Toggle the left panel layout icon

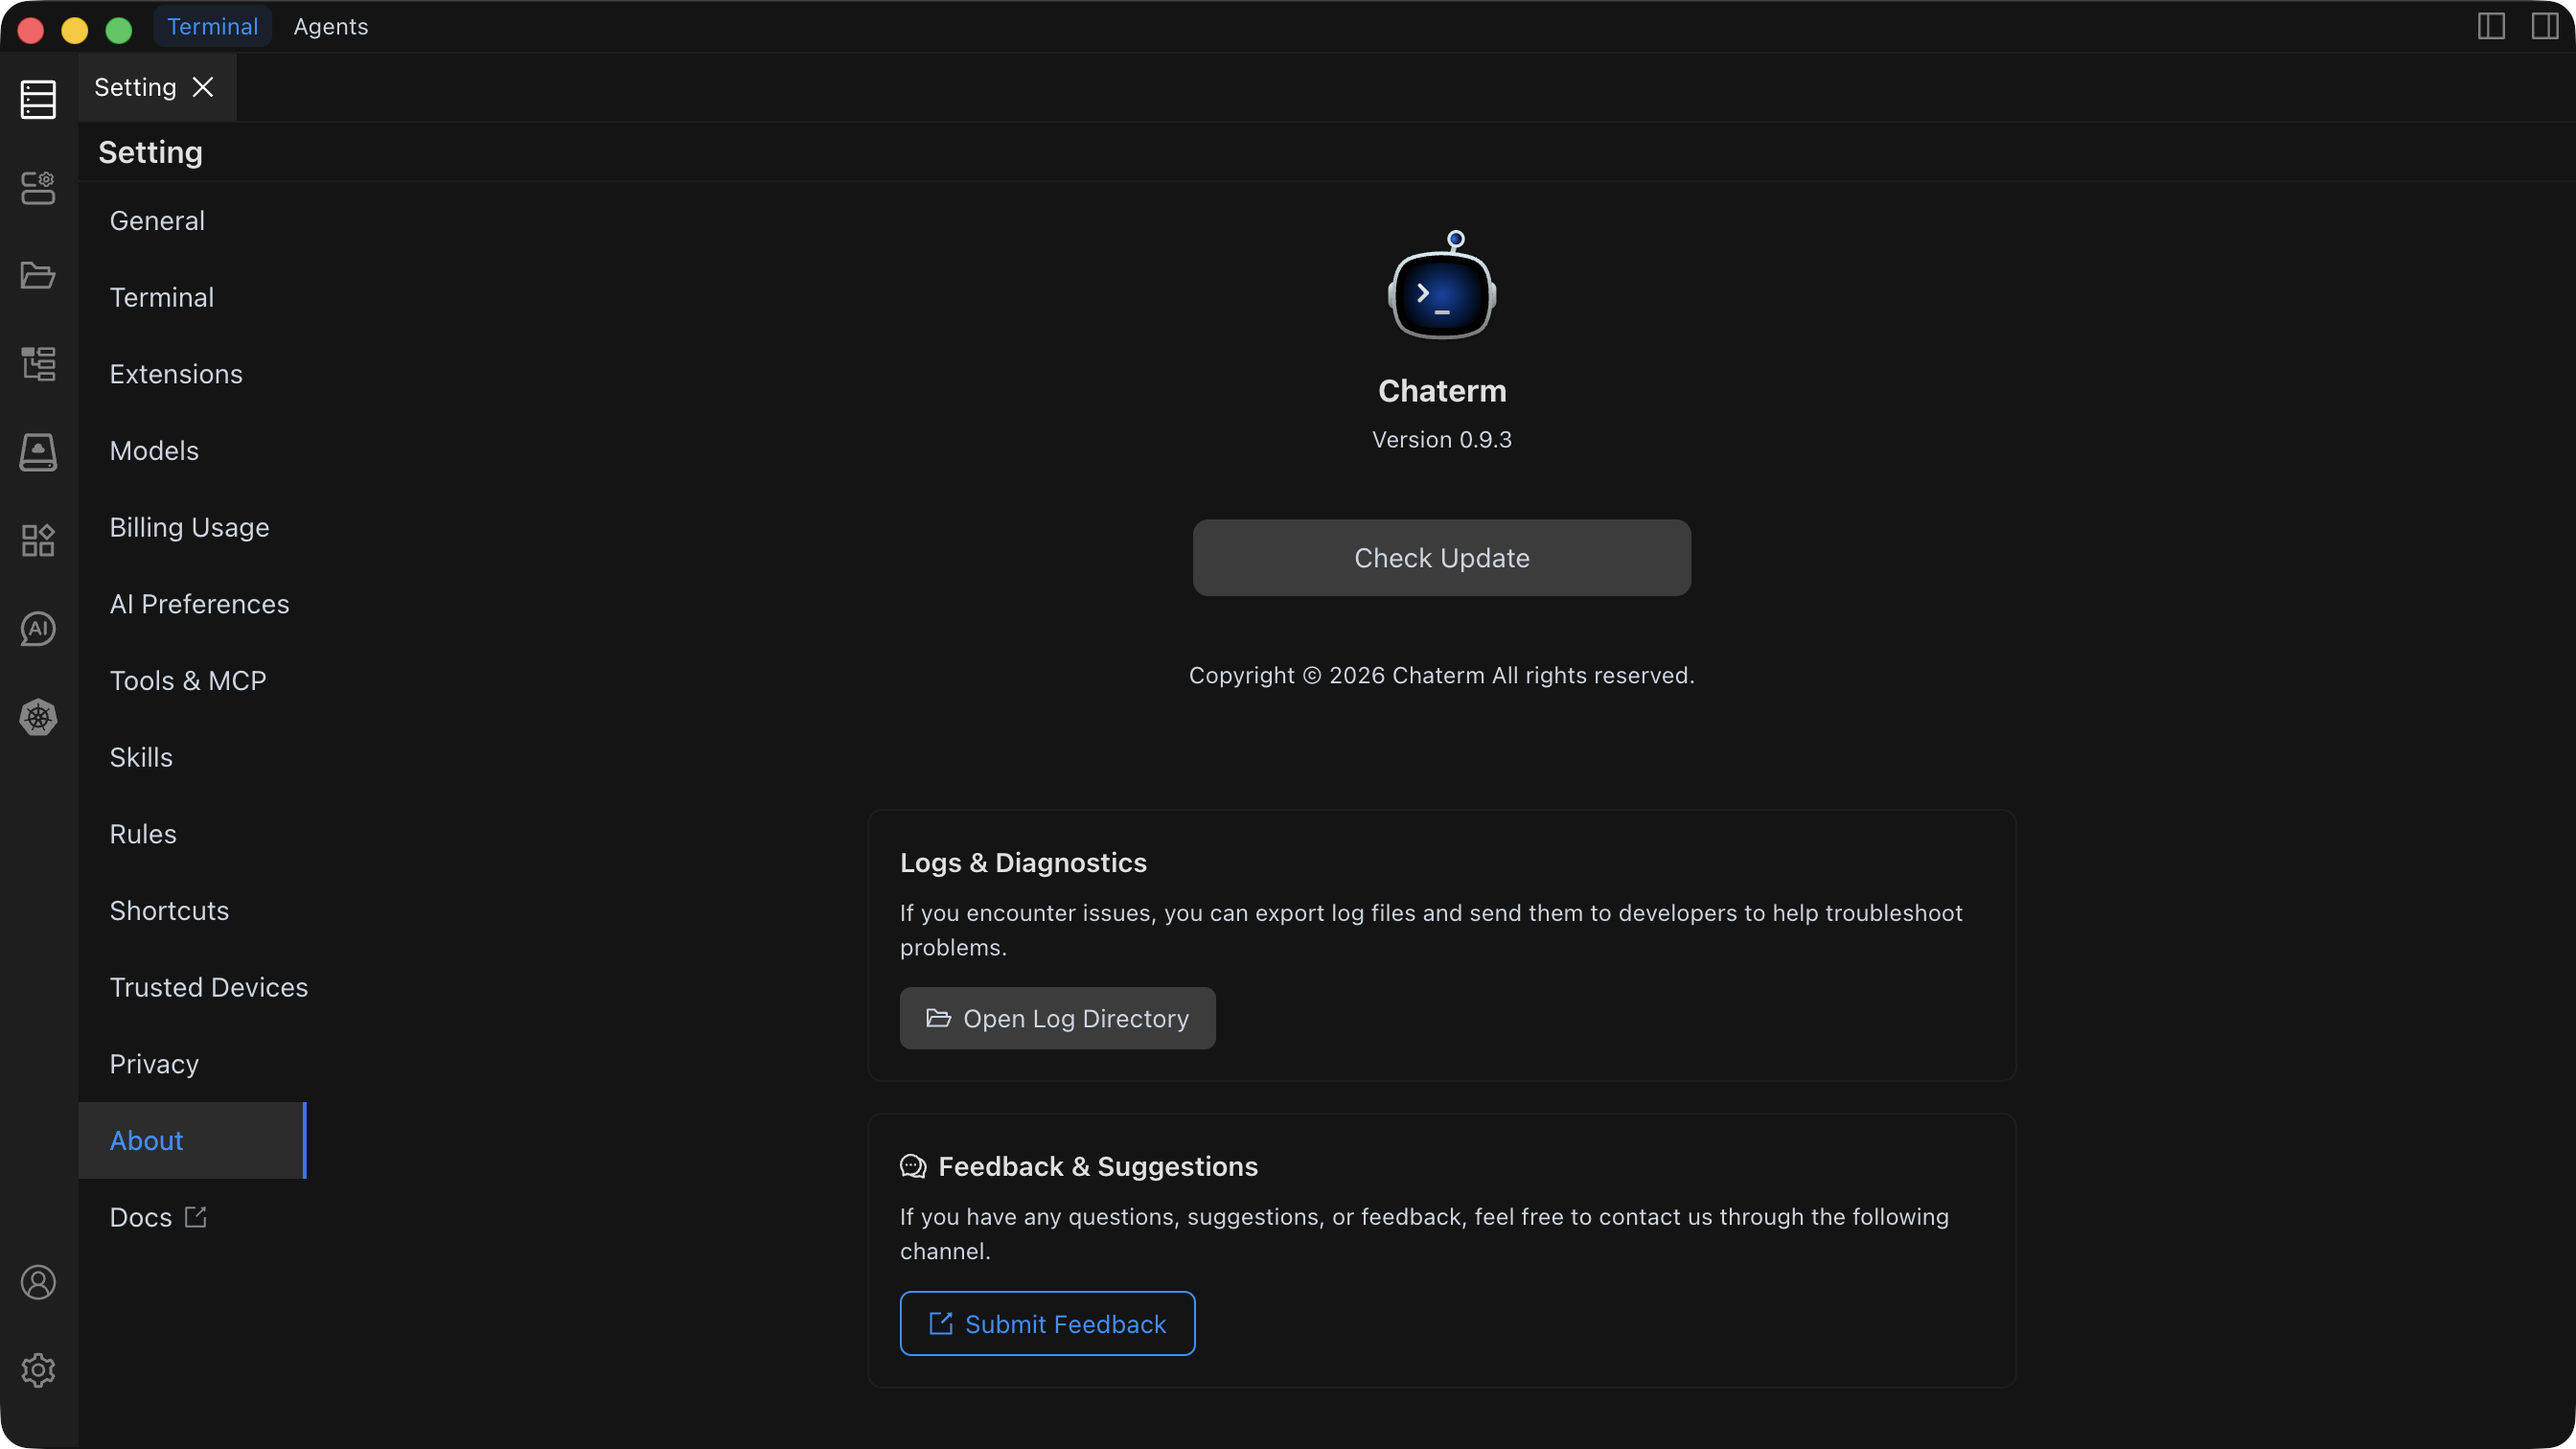click(x=2491, y=26)
